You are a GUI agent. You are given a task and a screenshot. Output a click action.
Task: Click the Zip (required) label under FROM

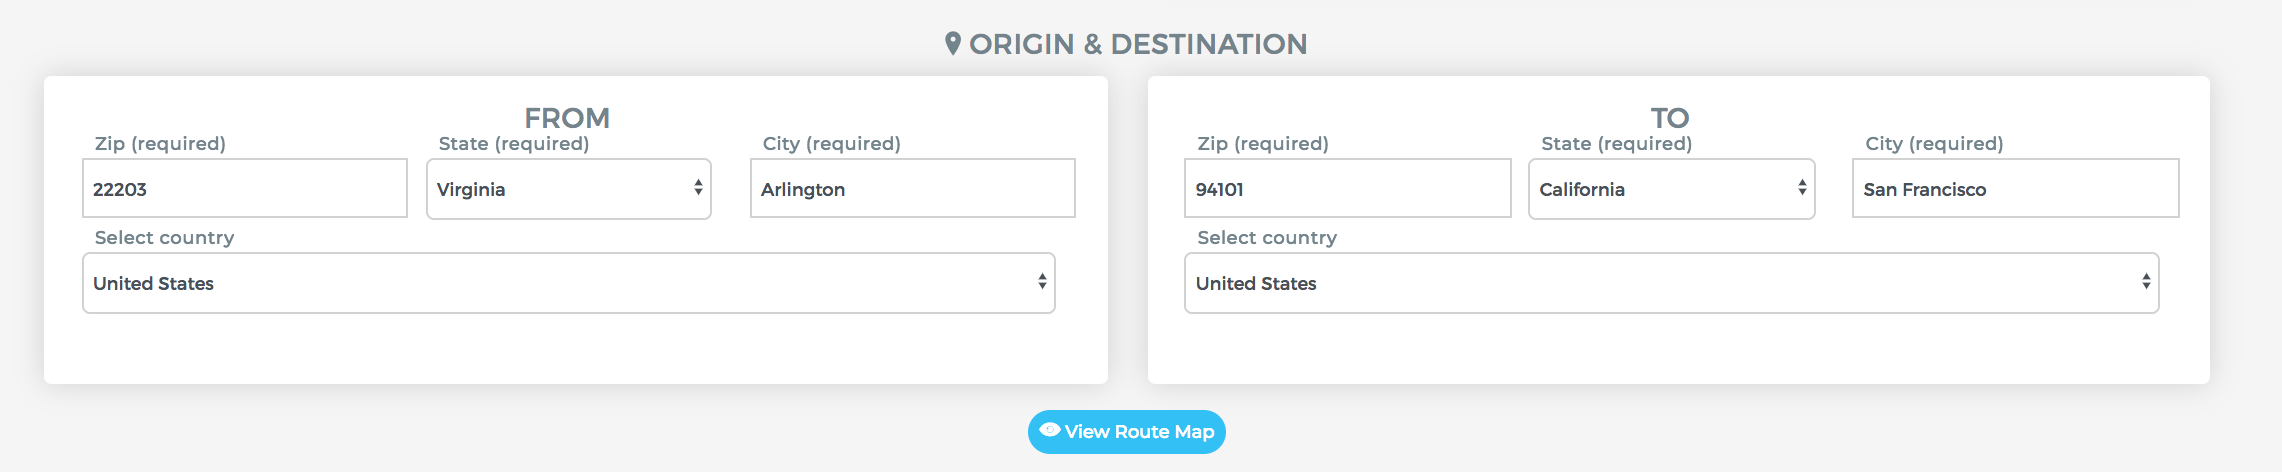tap(160, 144)
